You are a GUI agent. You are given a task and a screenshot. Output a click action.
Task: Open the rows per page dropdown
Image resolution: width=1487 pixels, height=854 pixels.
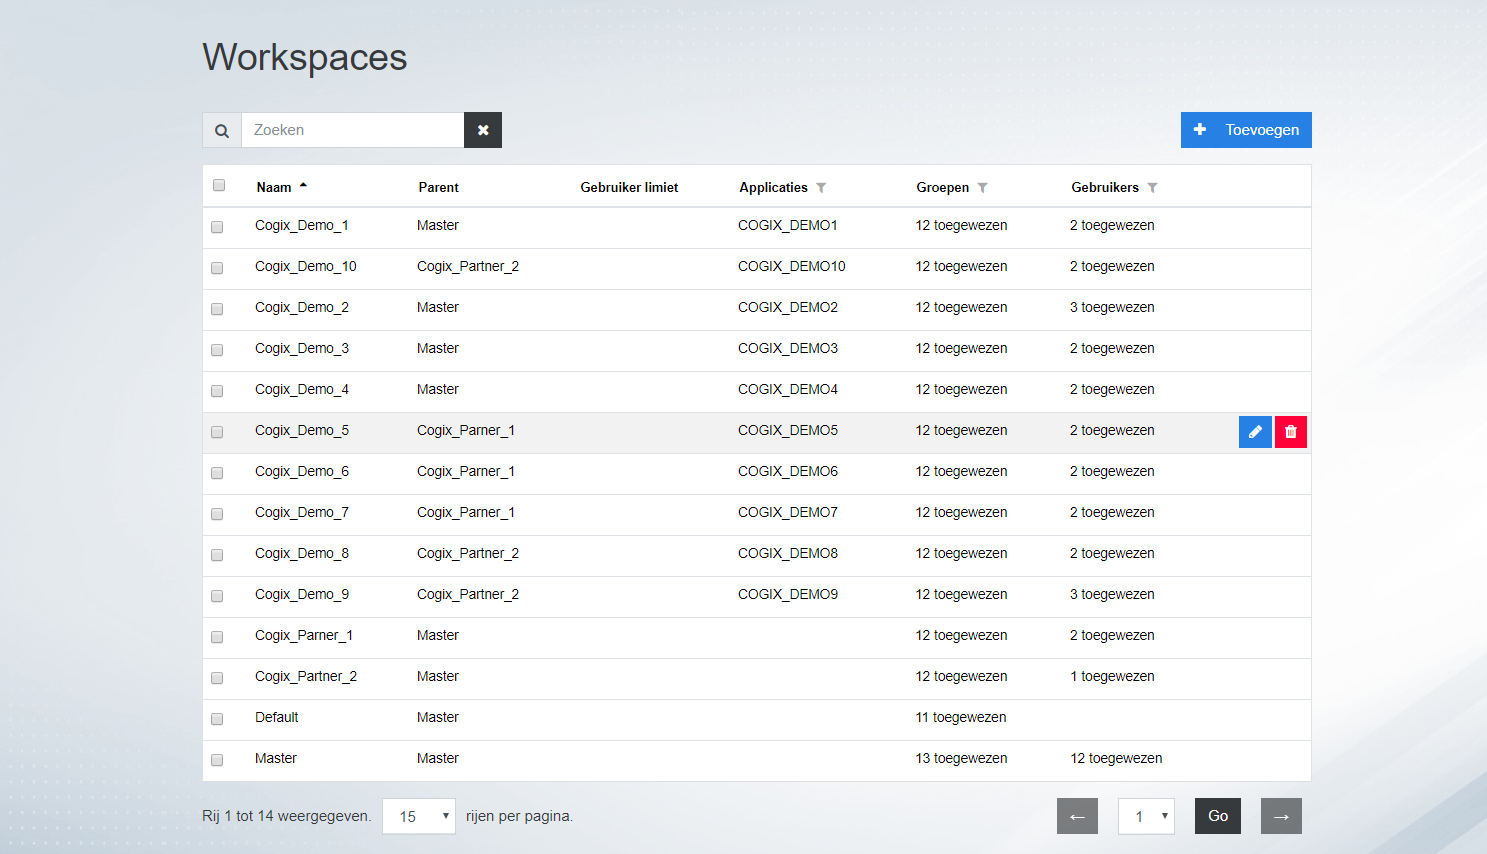click(419, 816)
